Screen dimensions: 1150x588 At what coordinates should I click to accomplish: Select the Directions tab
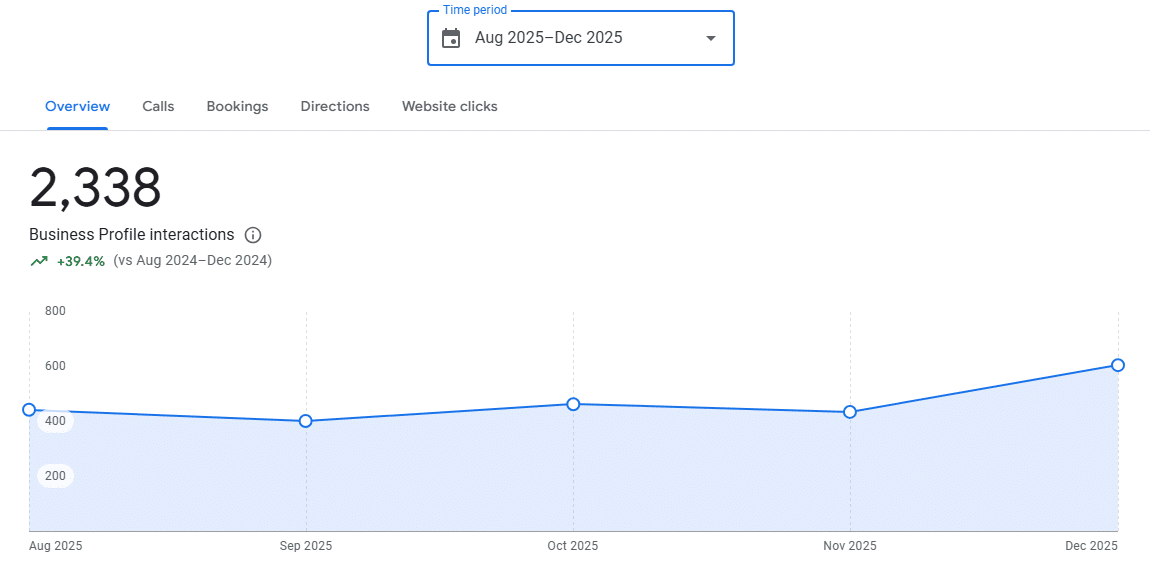tap(335, 106)
